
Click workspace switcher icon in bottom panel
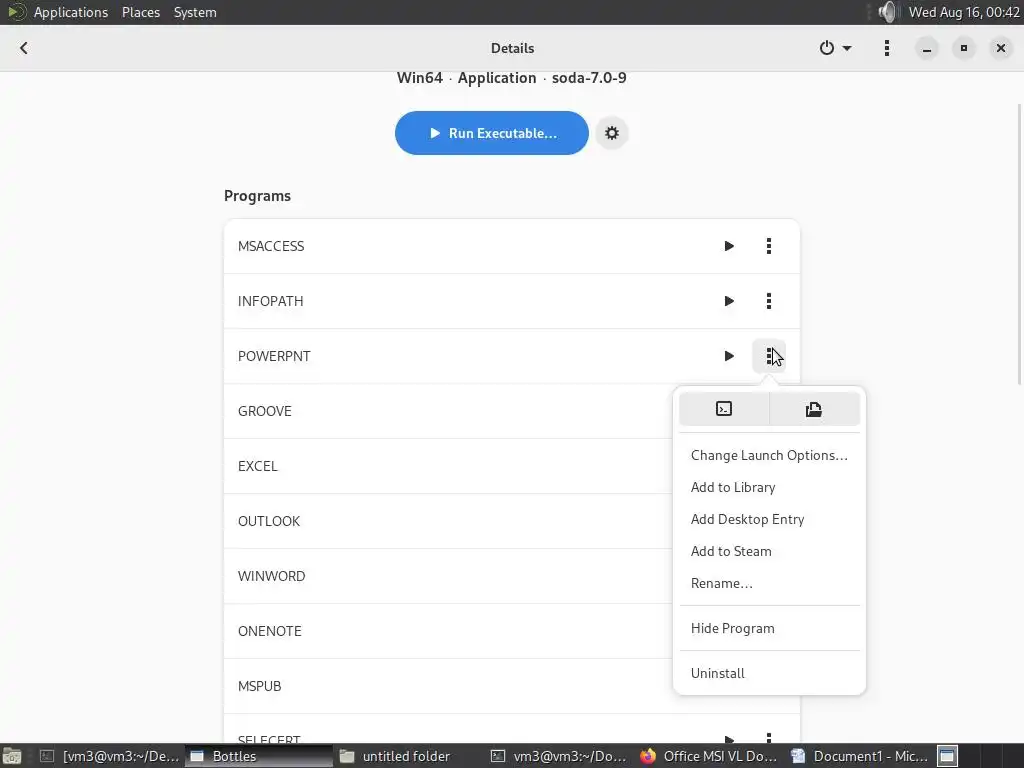948,756
